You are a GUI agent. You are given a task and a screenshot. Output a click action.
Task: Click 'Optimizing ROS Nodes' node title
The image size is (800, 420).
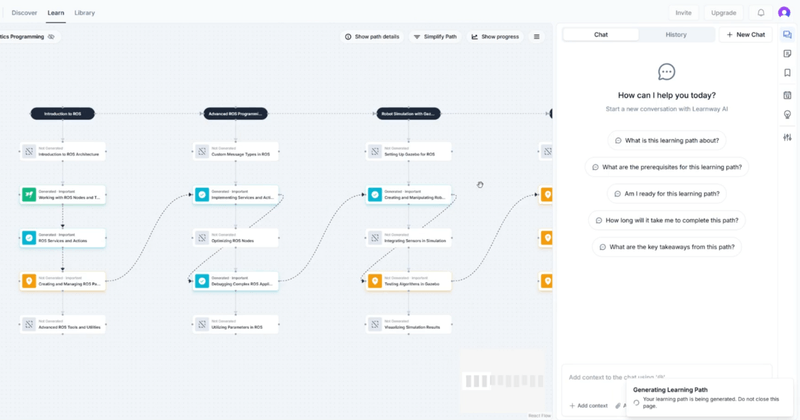(x=233, y=240)
